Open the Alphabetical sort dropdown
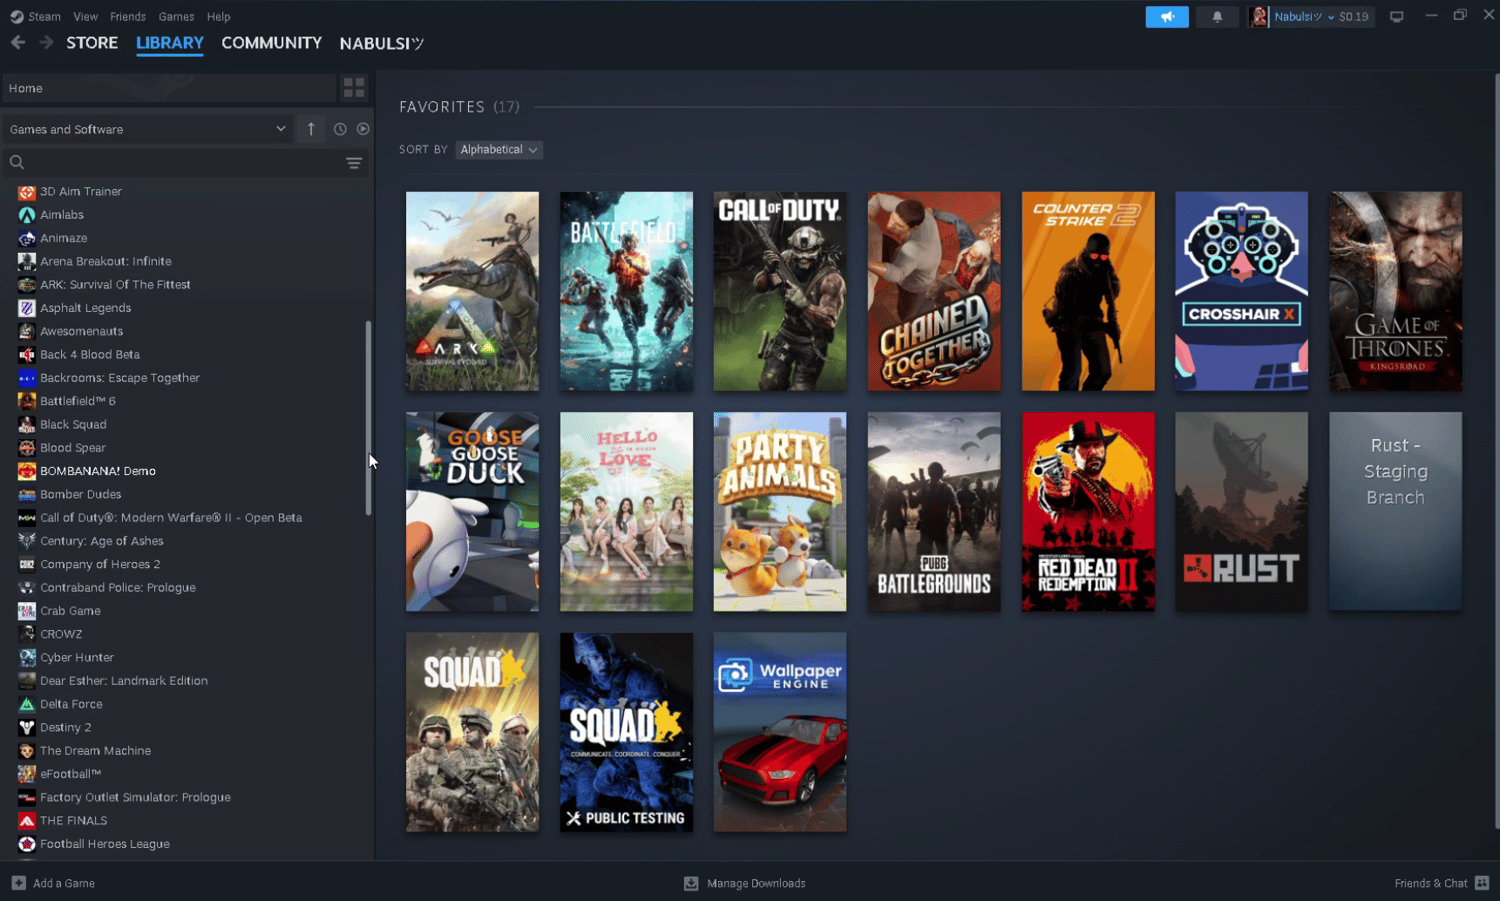 click(499, 149)
